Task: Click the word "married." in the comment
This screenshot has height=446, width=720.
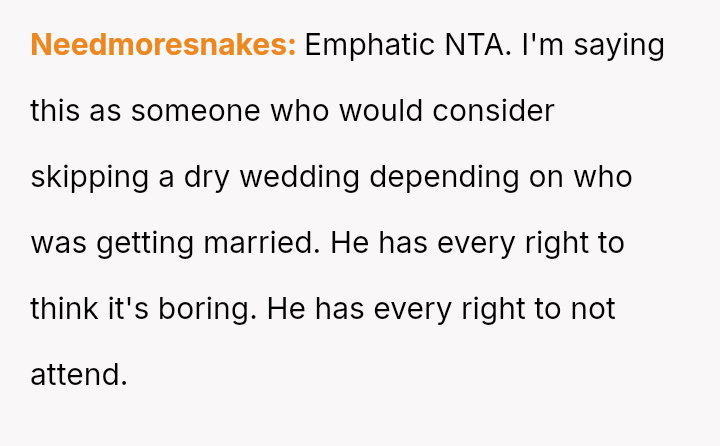Action: [x=262, y=243]
